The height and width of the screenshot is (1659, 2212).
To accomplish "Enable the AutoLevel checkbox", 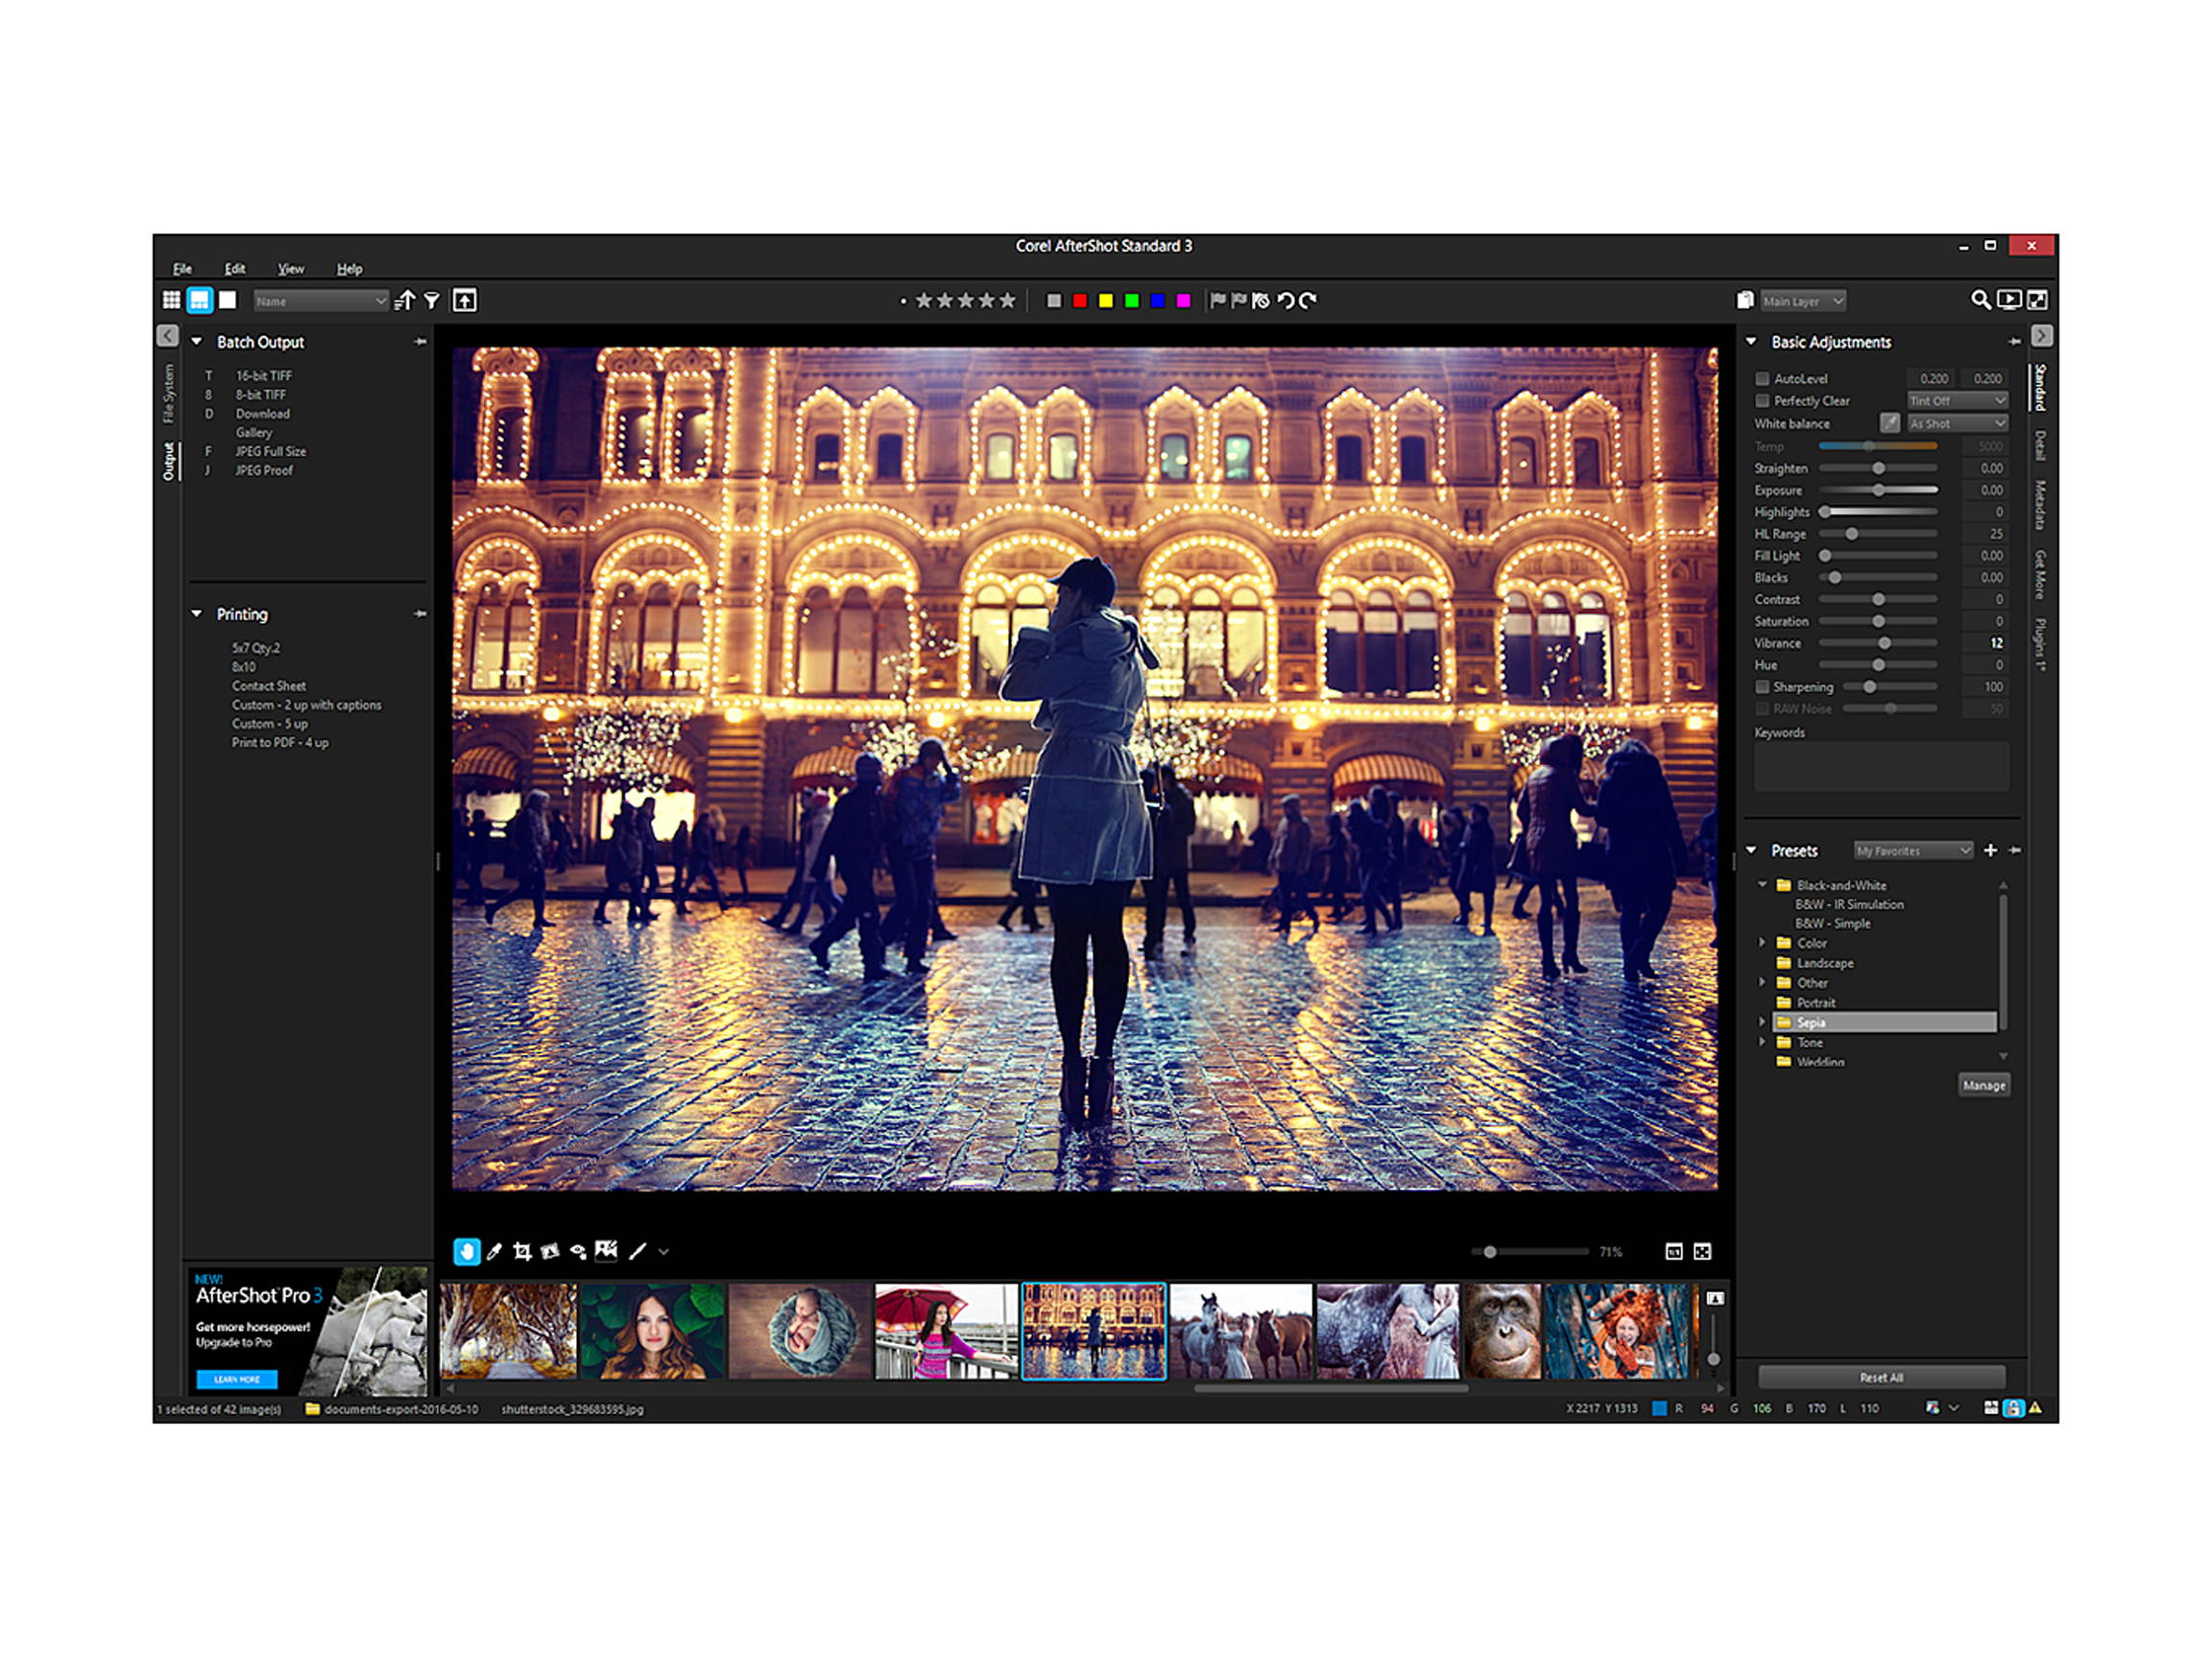I will (x=1763, y=379).
